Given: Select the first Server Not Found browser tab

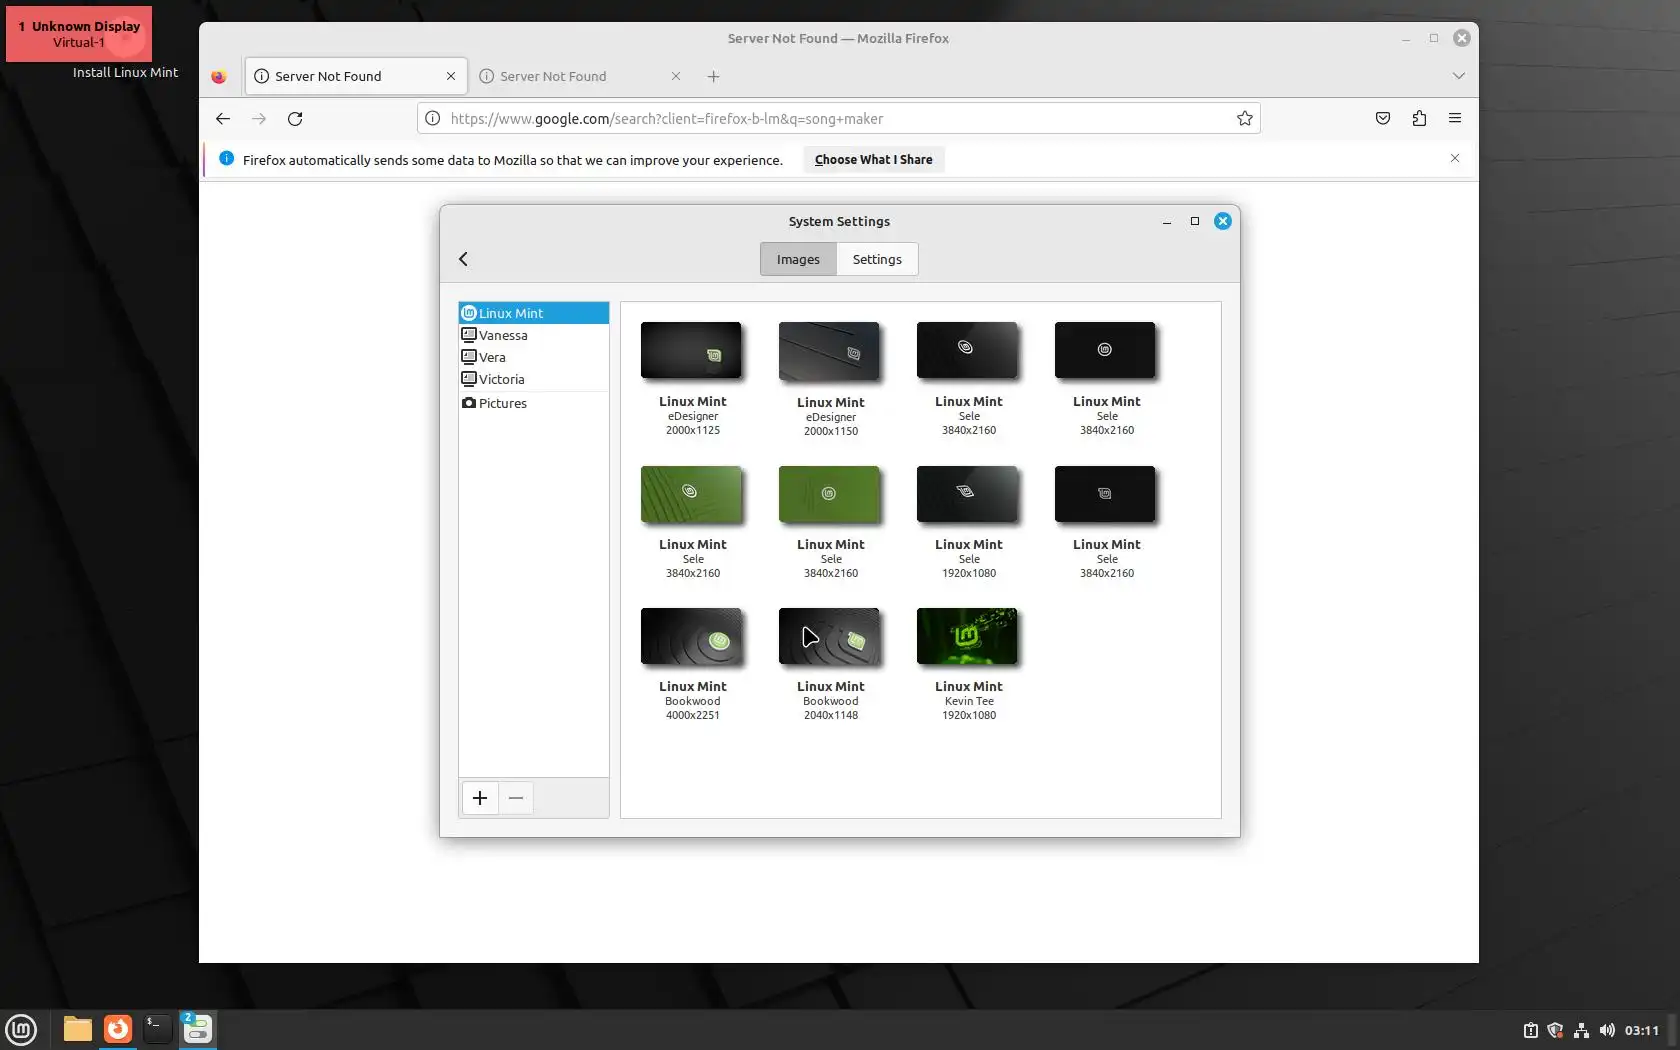Looking at the screenshot, I should point(356,76).
